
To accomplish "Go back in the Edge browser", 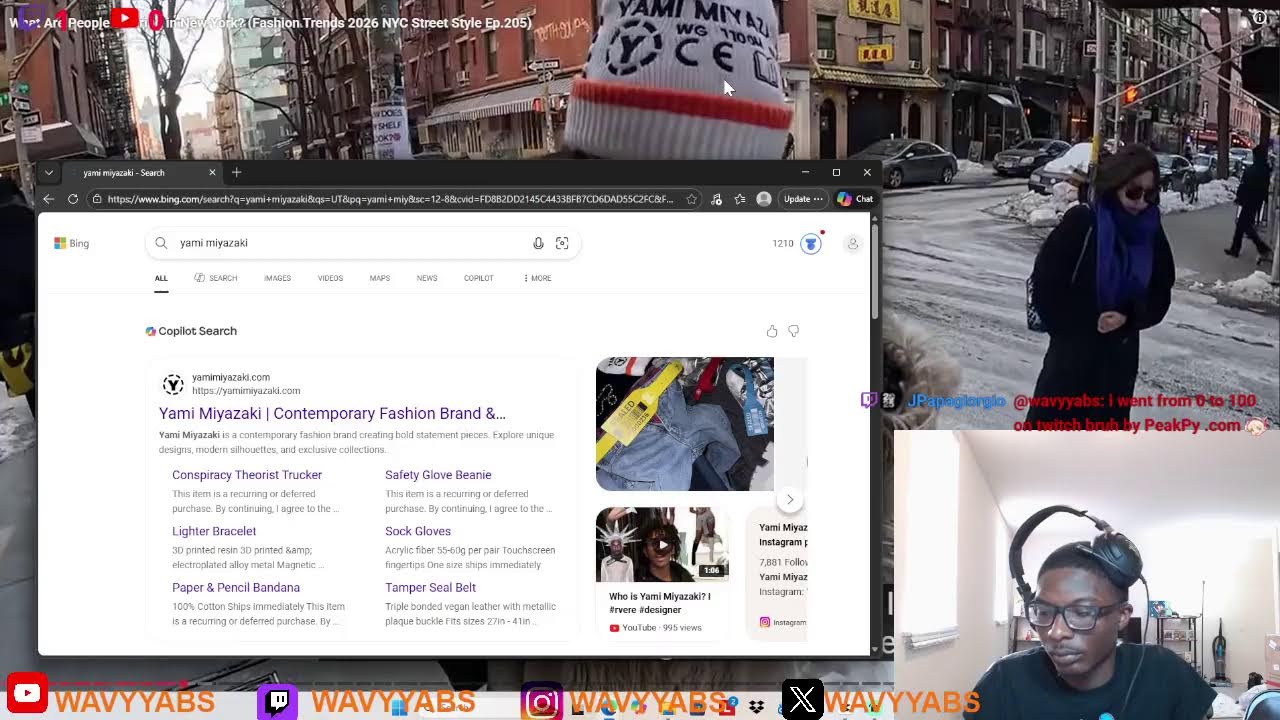I will pyautogui.click(x=48, y=199).
